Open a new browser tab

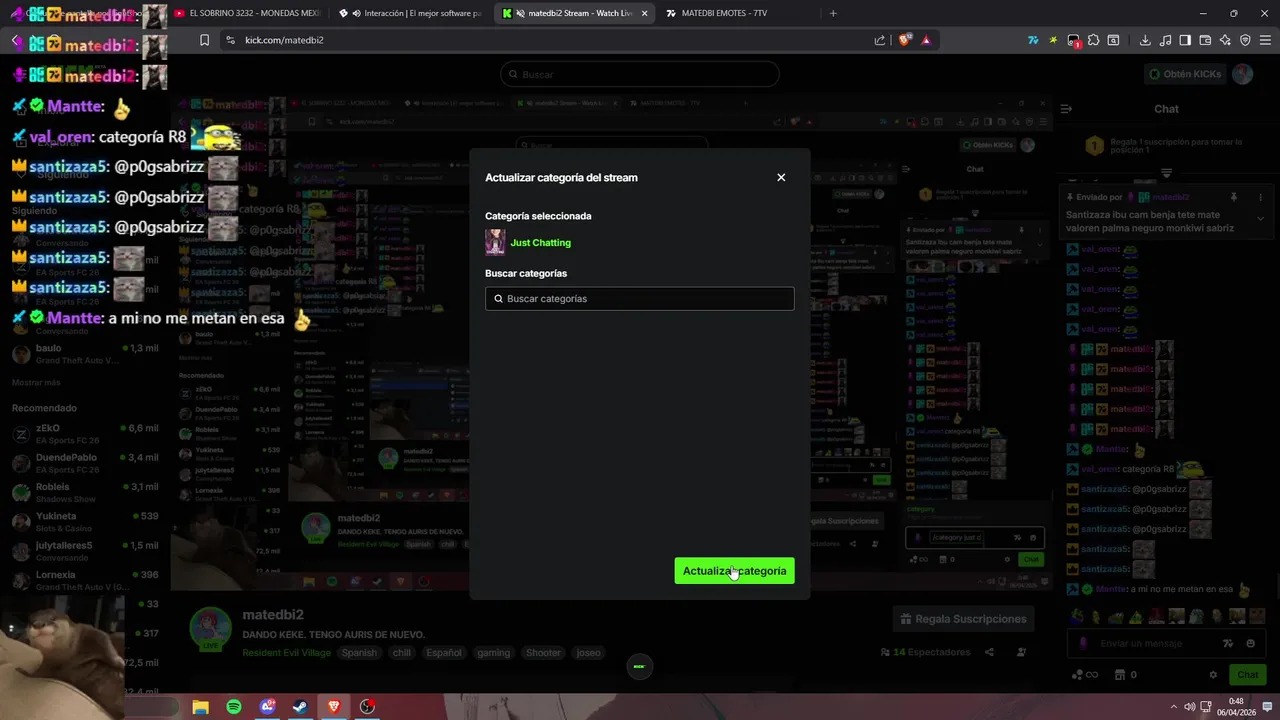point(833,13)
